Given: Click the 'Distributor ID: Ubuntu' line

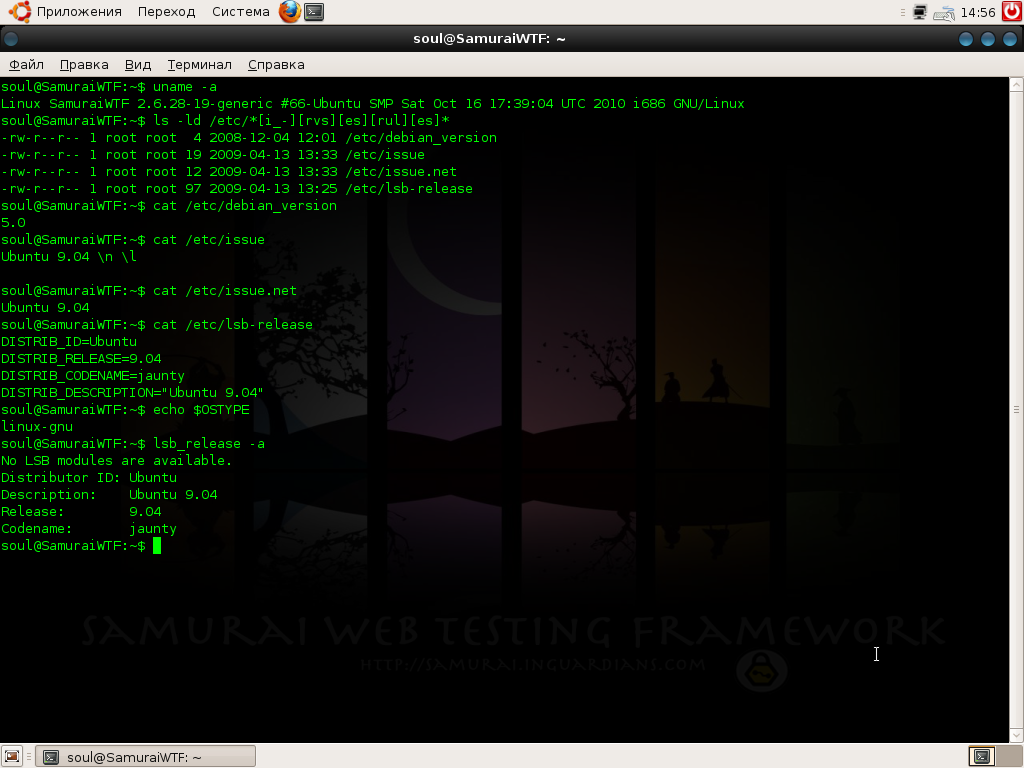Looking at the screenshot, I should tap(89, 477).
